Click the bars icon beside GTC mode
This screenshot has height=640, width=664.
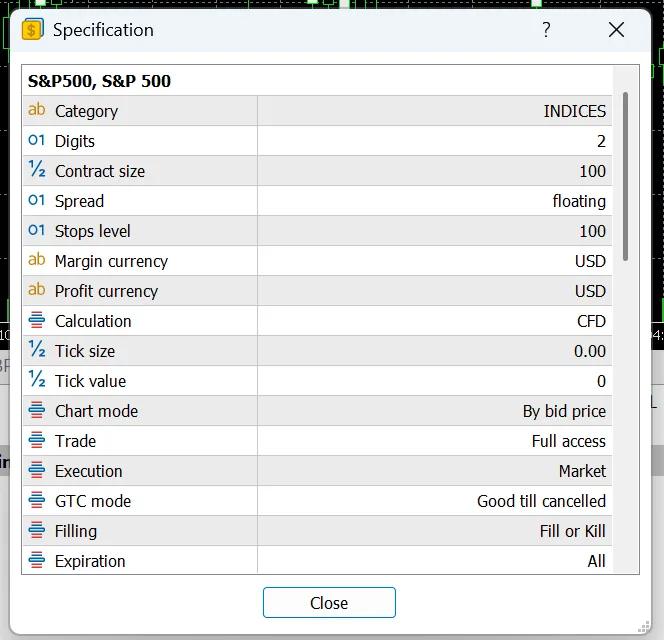point(36,500)
